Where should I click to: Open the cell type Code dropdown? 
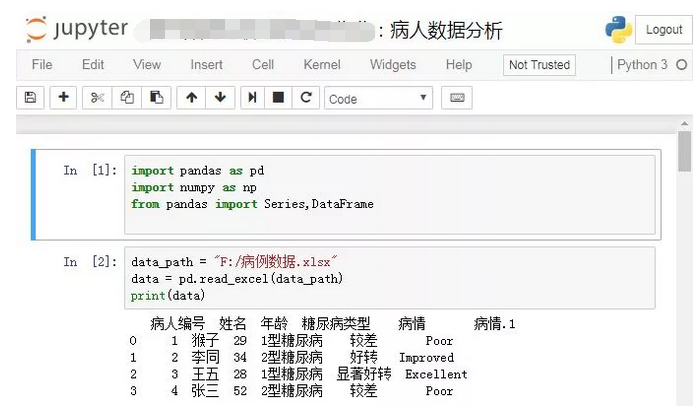(x=378, y=98)
